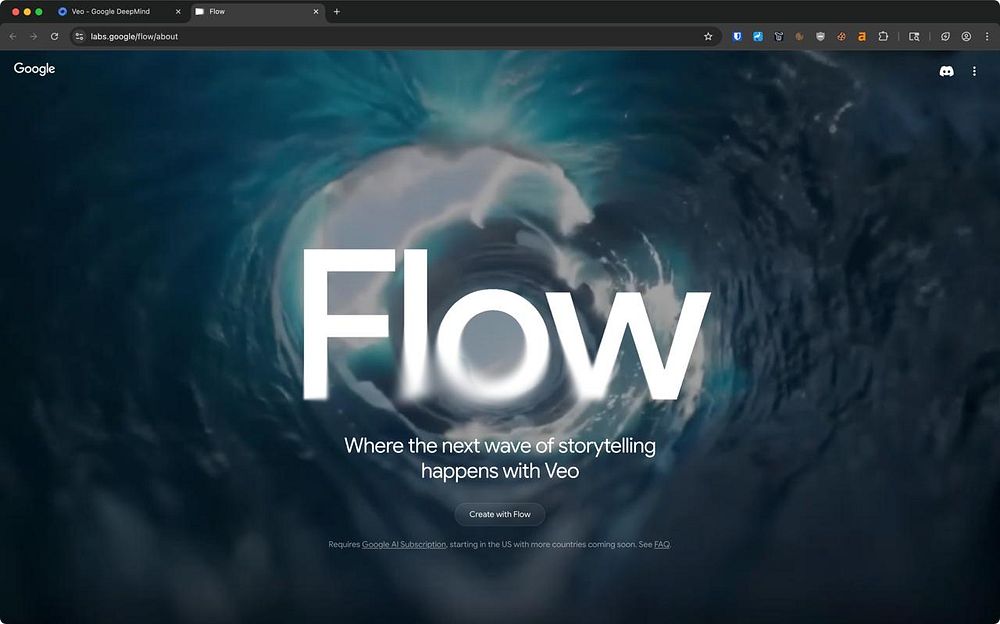View site information icon in address bar
Screen dimensions: 1000x624
tap(79, 36)
